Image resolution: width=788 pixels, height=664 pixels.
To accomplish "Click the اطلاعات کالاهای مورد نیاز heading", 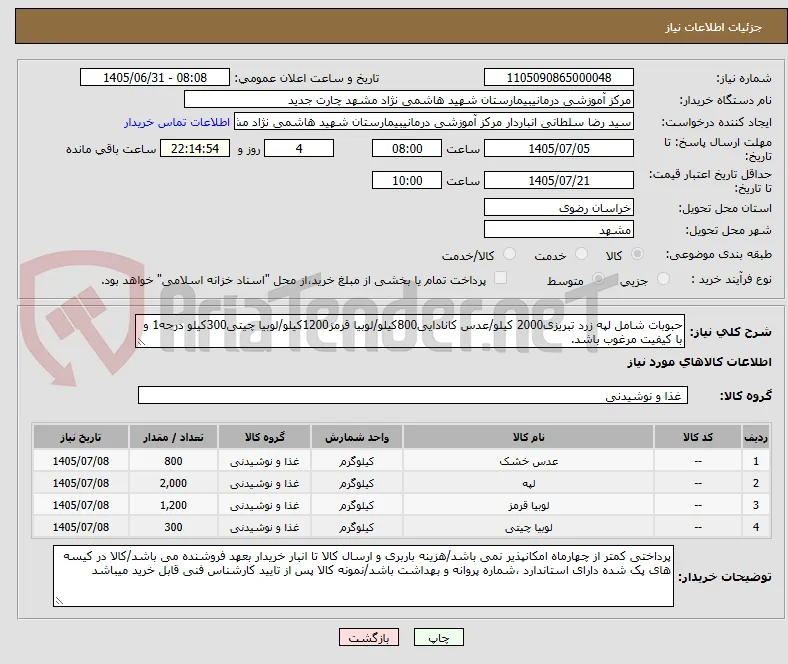I will [699, 362].
